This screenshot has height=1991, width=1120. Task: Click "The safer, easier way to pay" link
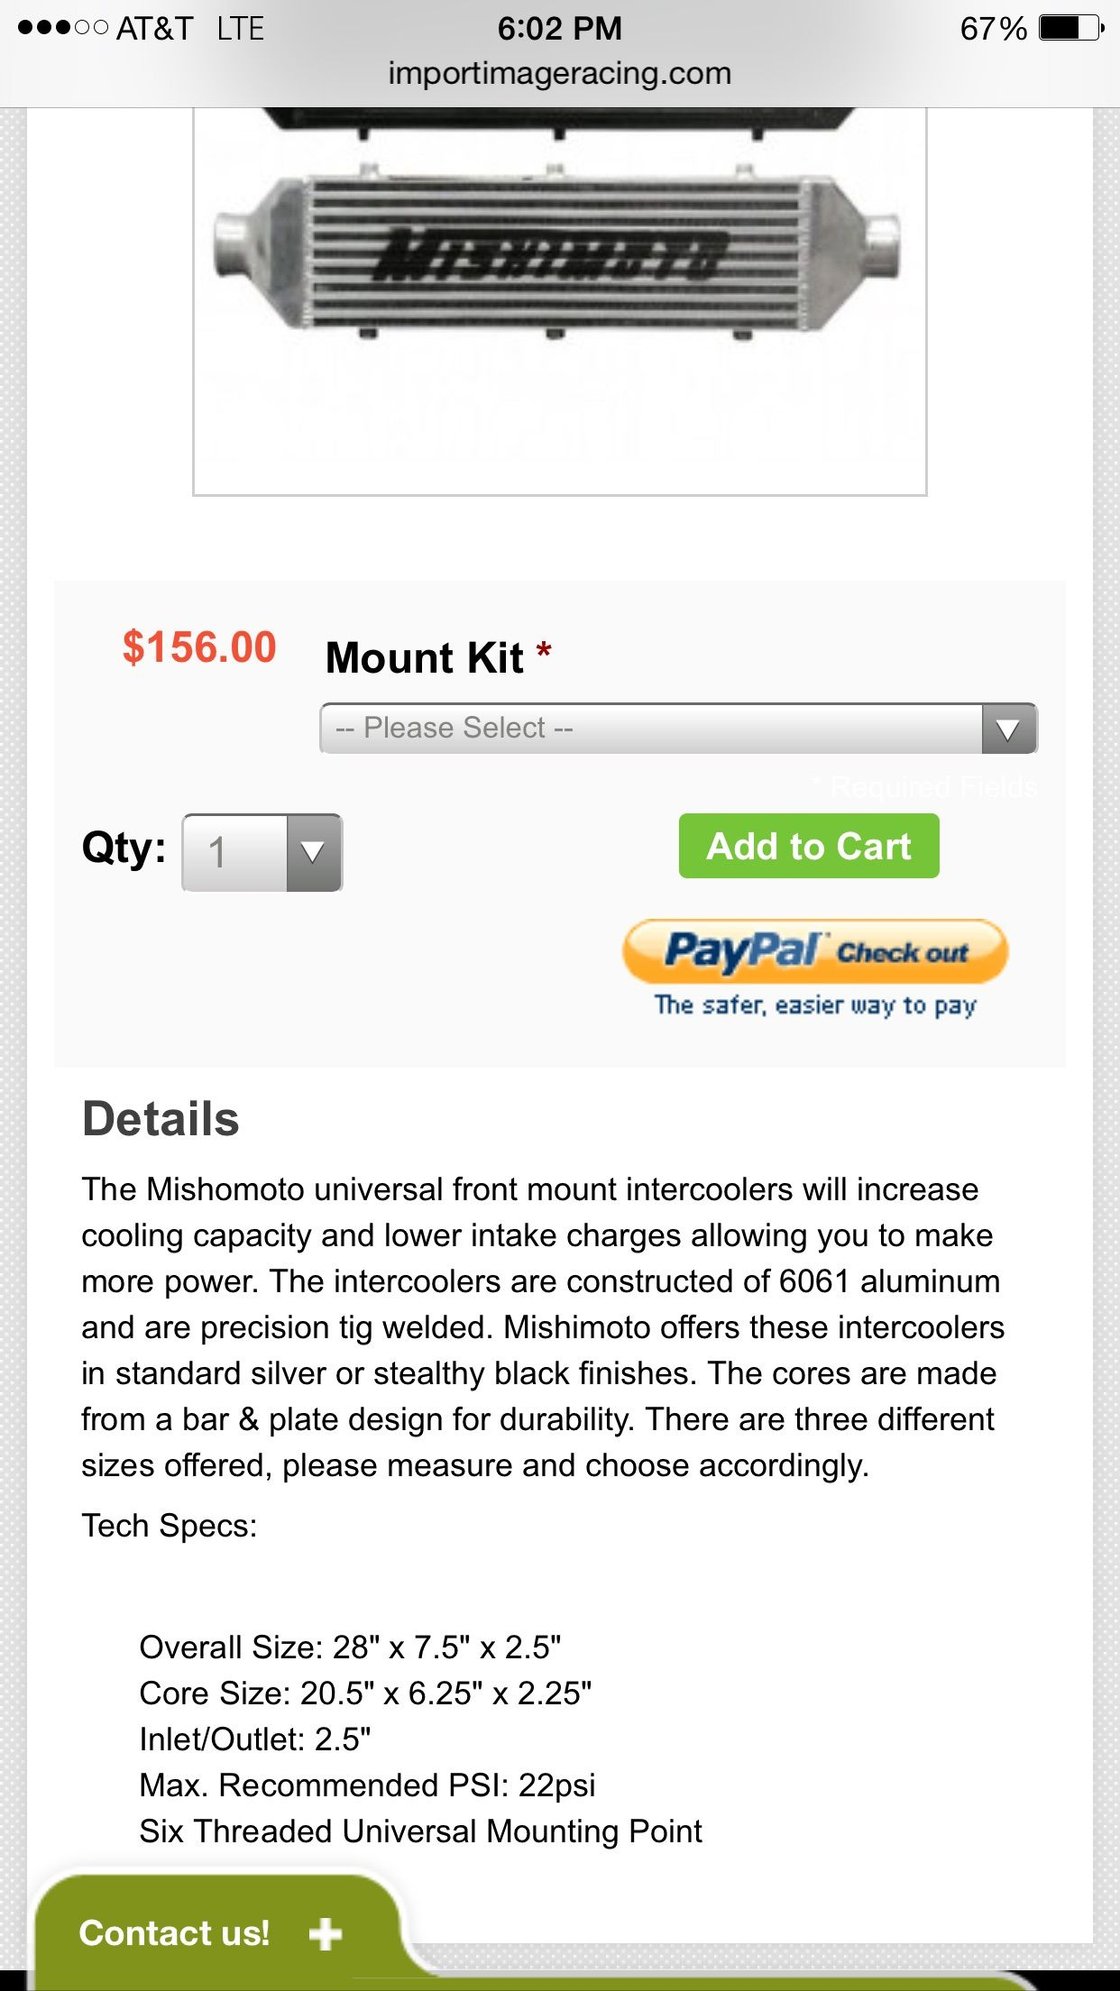pos(815,1005)
